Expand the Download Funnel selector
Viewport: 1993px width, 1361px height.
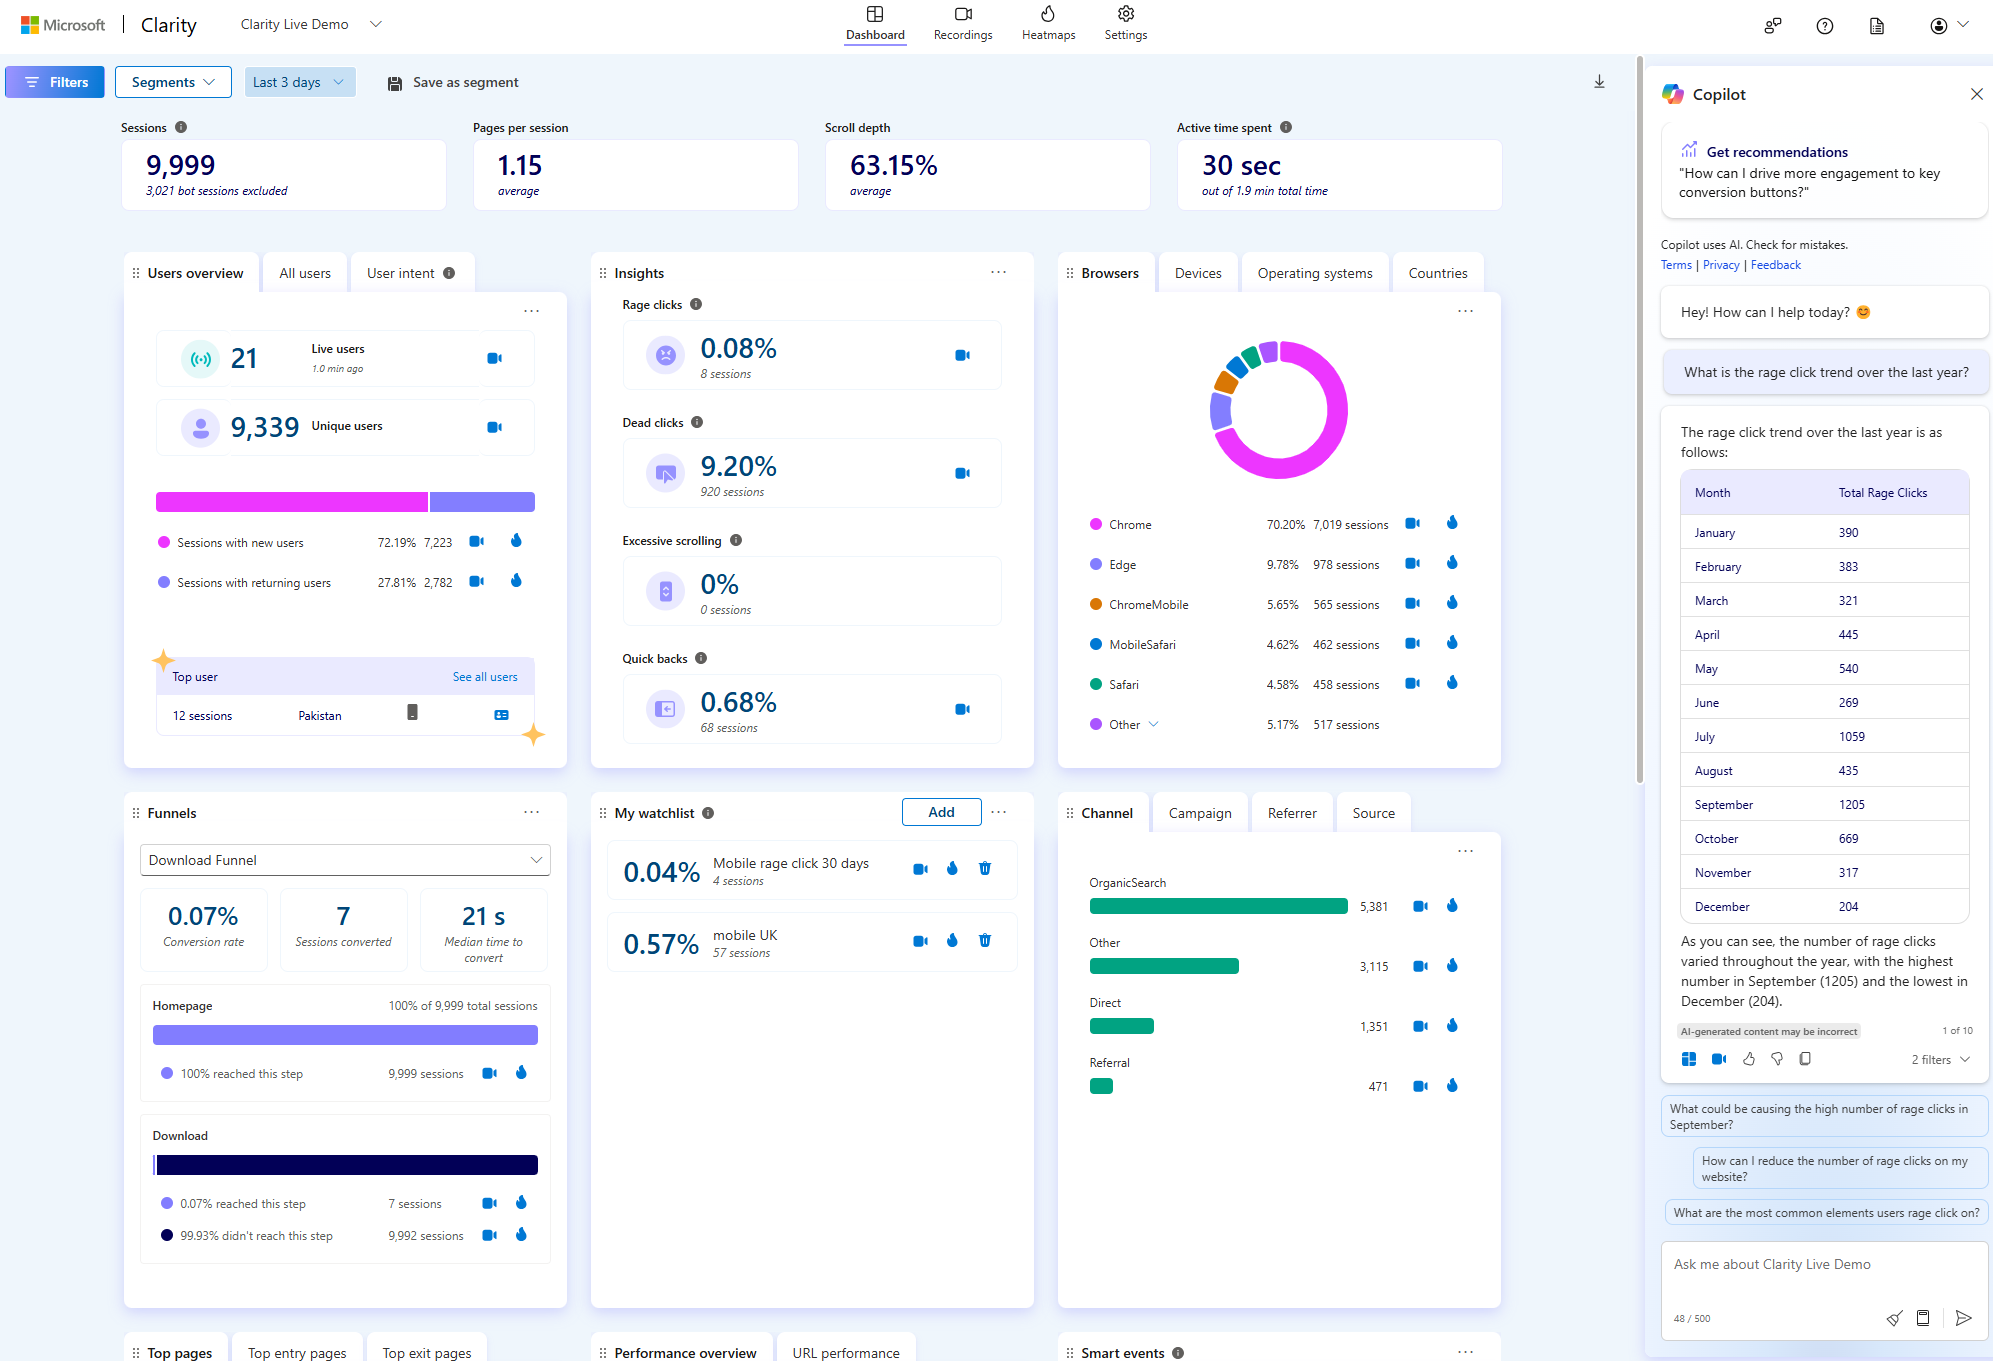[x=345, y=860]
